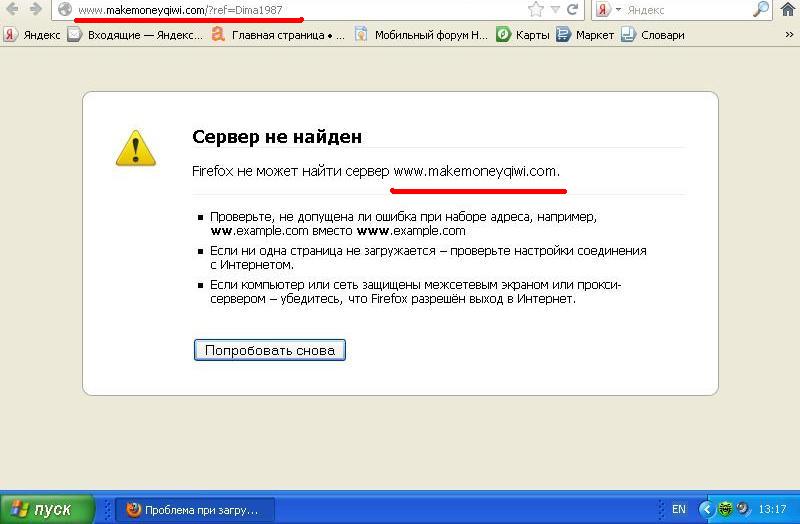Screen dimensions: 800x524
Task: Open the пуск Start menu
Action: pos(42,509)
